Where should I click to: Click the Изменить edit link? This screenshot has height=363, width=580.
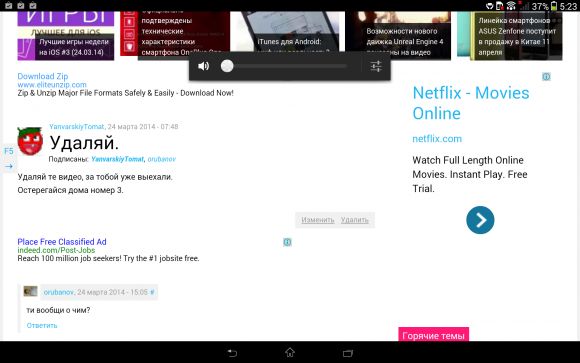pyautogui.click(x=318, y=220)
